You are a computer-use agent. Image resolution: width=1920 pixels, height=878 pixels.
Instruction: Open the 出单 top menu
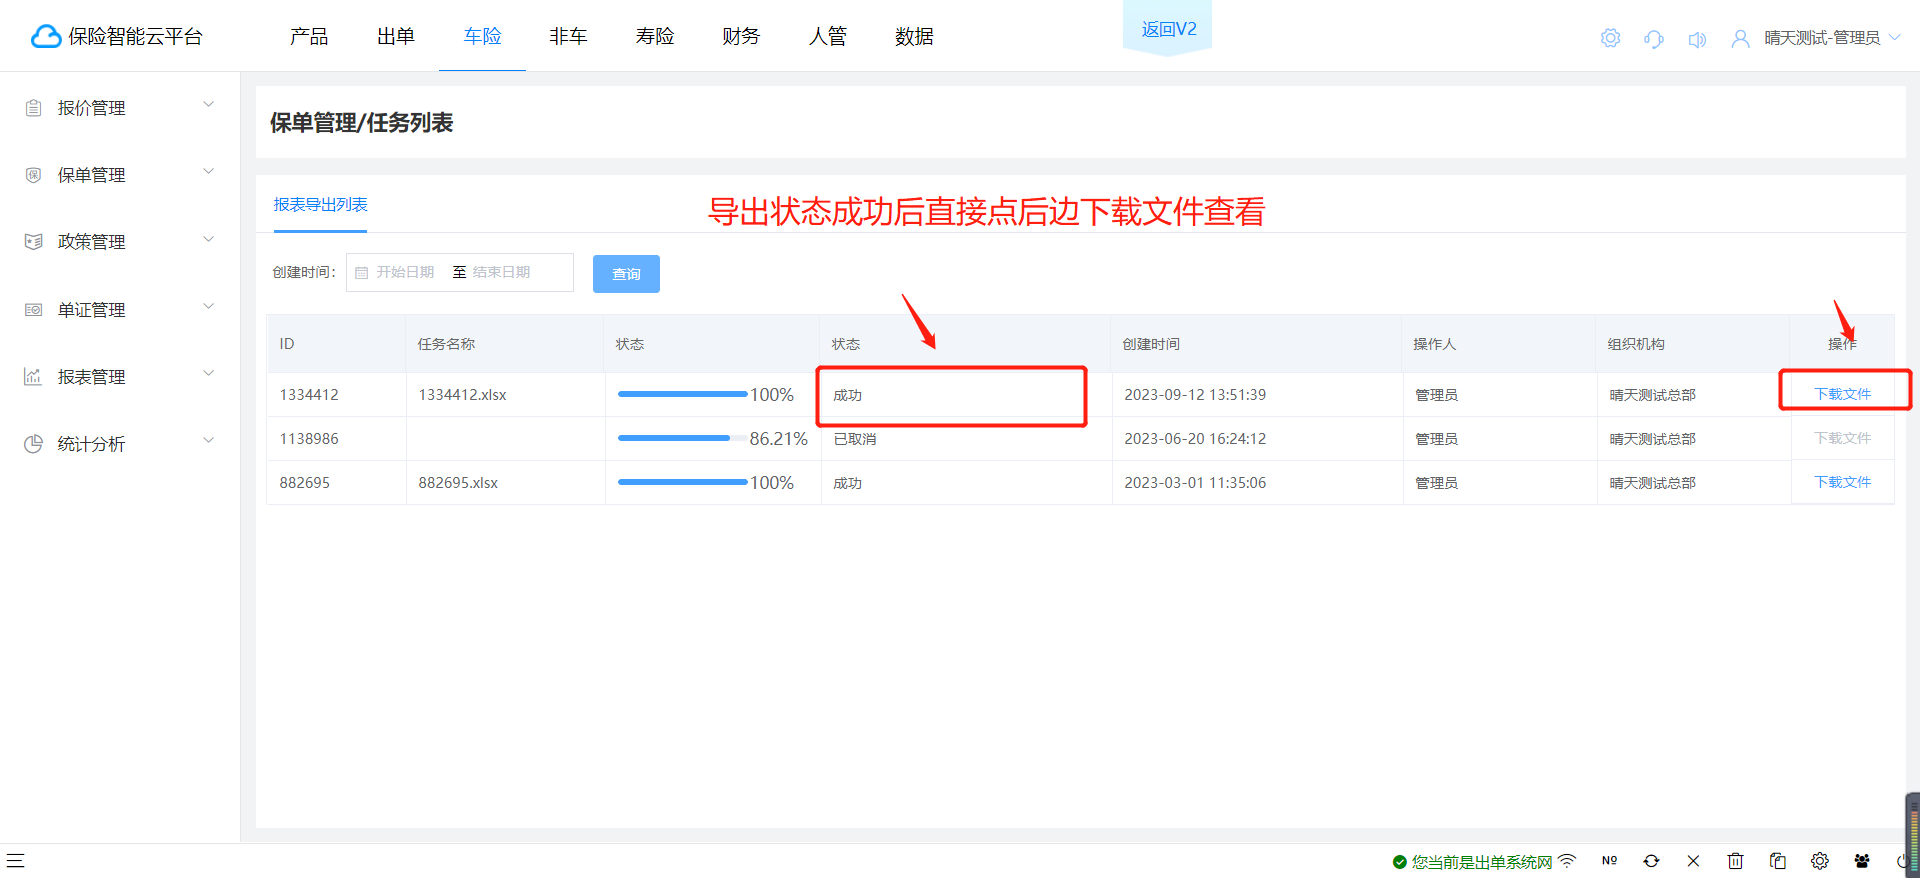click(x=396, y=36)
